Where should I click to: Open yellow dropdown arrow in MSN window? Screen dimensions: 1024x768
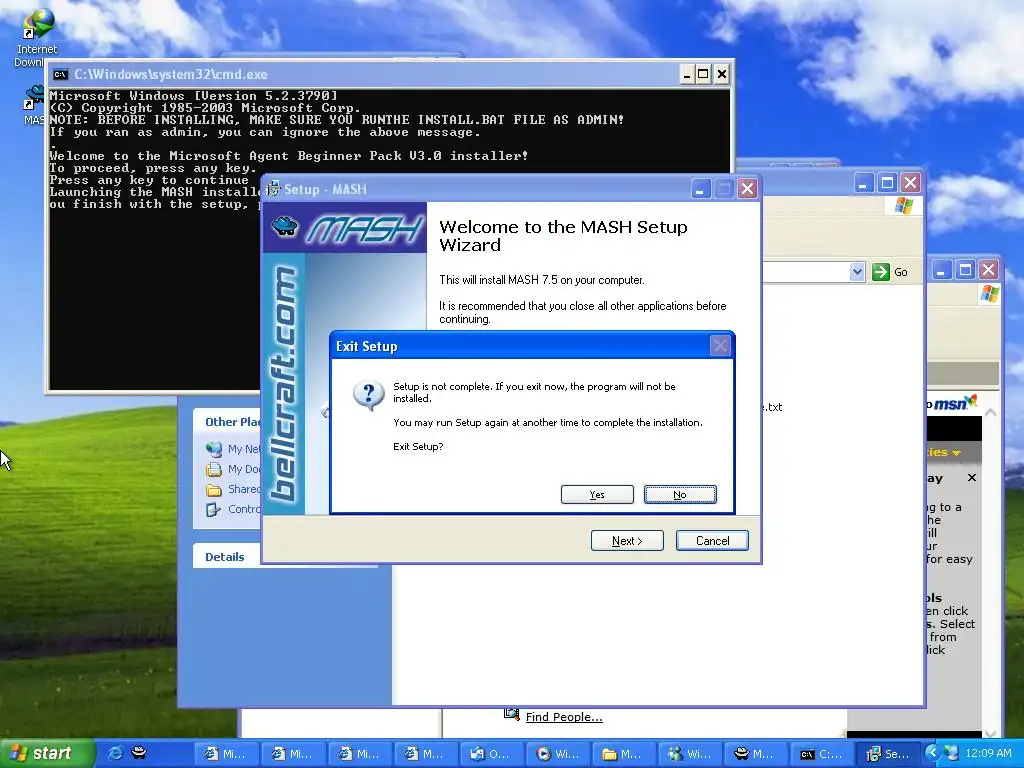click(956, 453)
